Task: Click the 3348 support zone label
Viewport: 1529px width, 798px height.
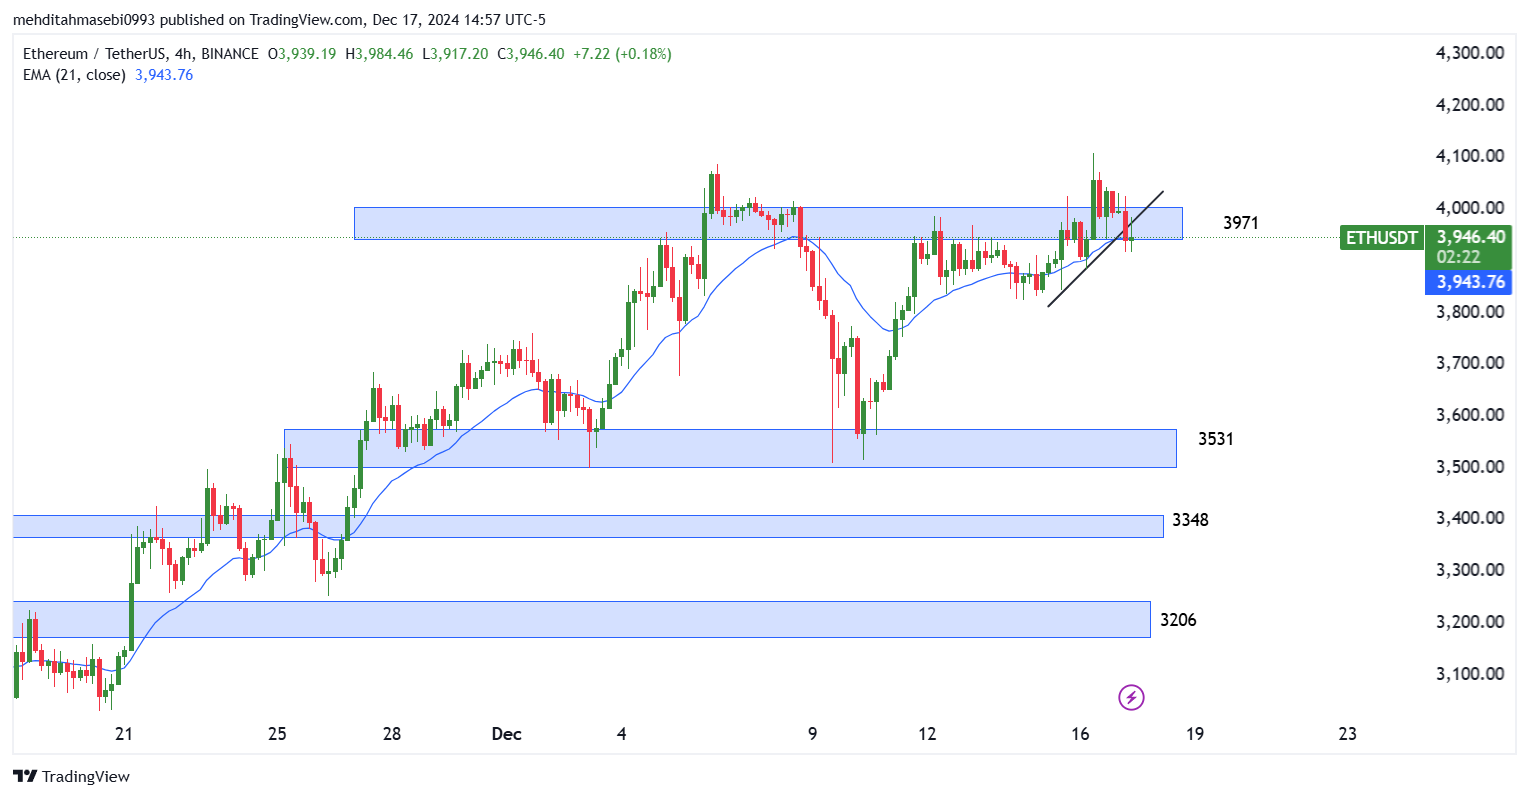Action: (x=1190, y=520)
